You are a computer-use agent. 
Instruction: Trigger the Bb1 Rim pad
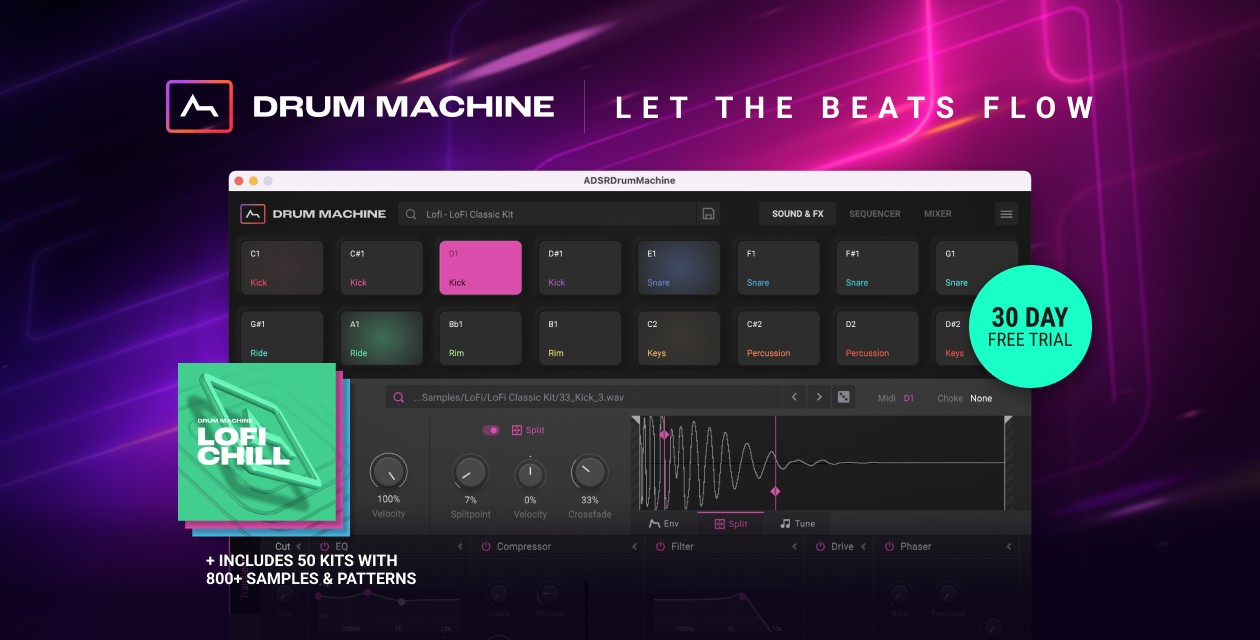(480, 338)
